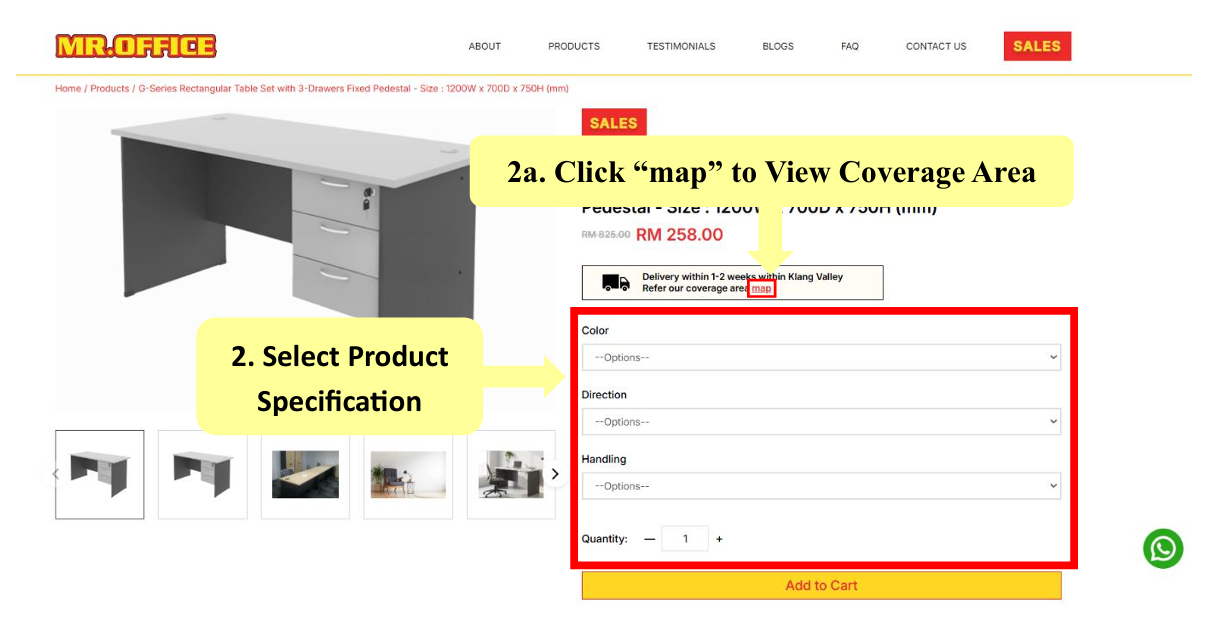Show next thumbnails with right chevron
Viewport: 1206px width, 621px height.
point(555,474)
